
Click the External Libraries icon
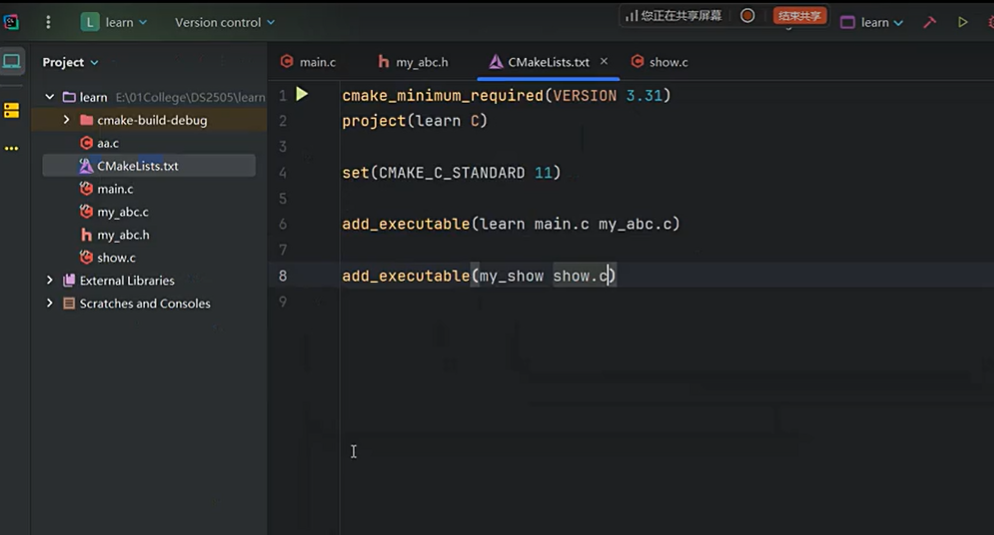click(x=69, y=280)
